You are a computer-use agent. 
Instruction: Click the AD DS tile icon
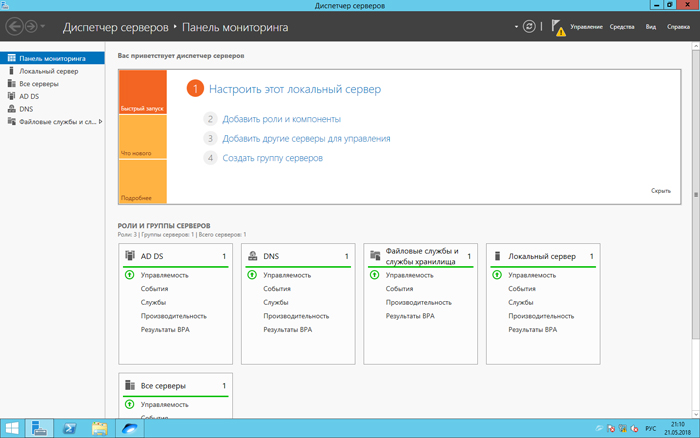pos(130,257)
